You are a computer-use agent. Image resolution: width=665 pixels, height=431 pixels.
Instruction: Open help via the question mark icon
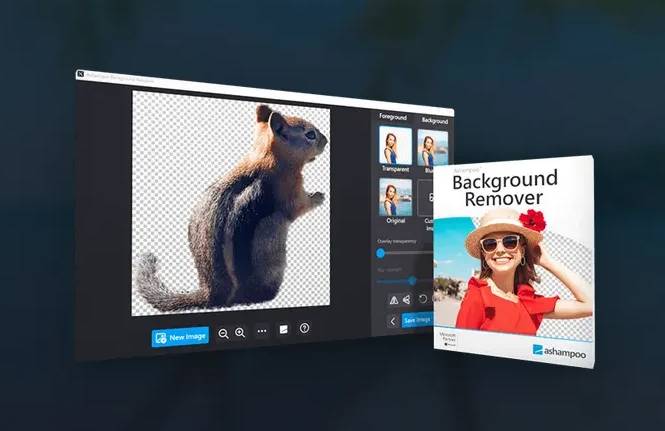(304, 328)
